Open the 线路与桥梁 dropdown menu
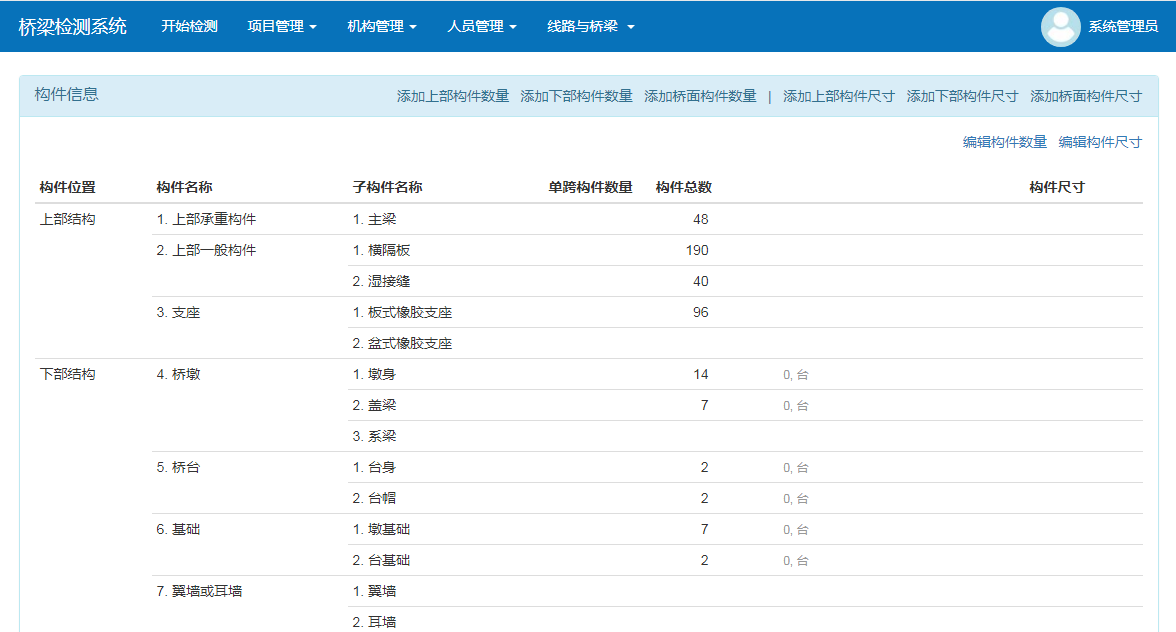 pos(591,27)
